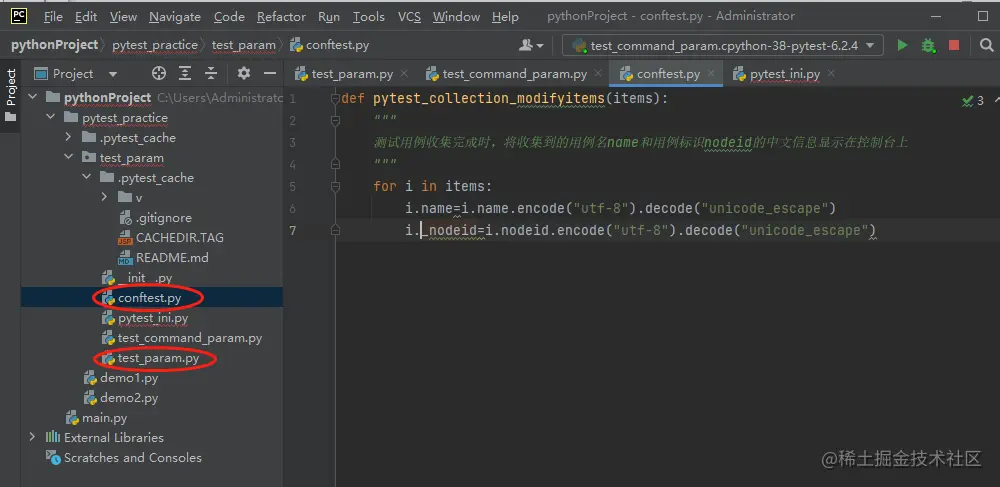This screenshot has height=487, width=1000.
Task: Select pytest_ini.py in project tree
Action: tap(145, 318)
